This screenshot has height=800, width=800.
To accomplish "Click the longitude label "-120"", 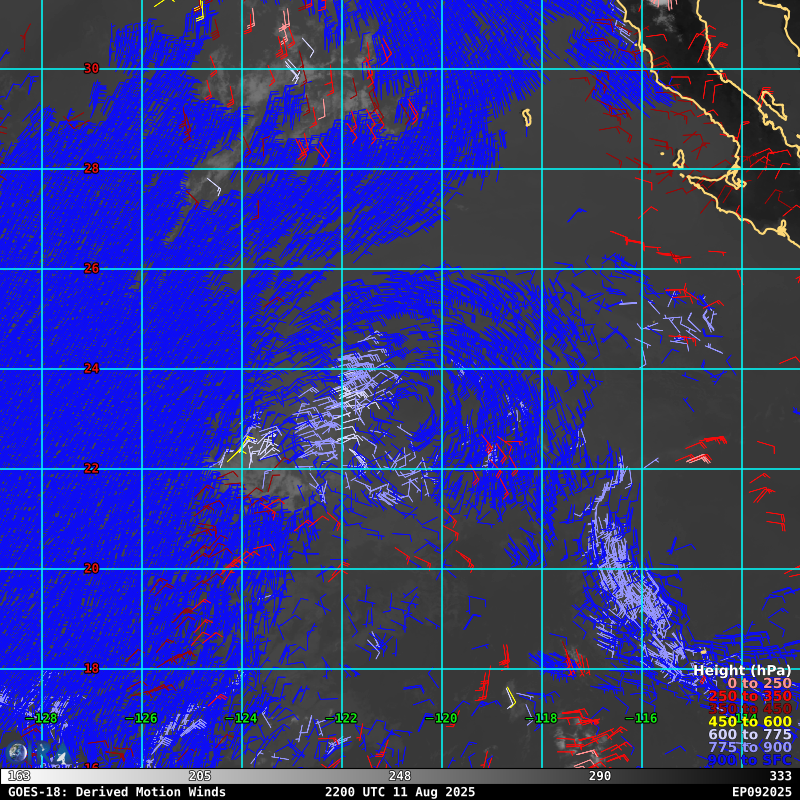I will click(x=441, y=718).
